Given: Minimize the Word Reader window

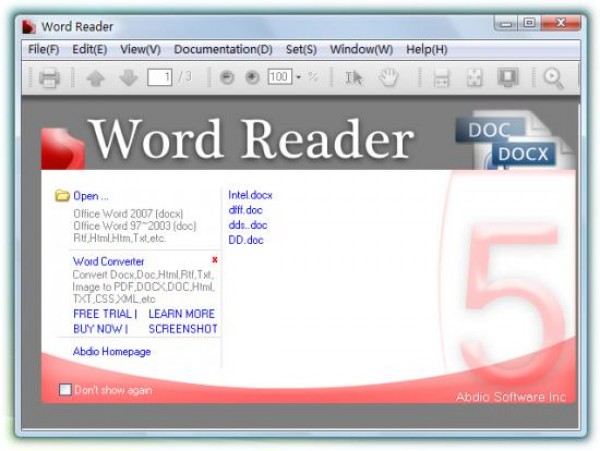Looking at the screenshot, I should [506, 23].
